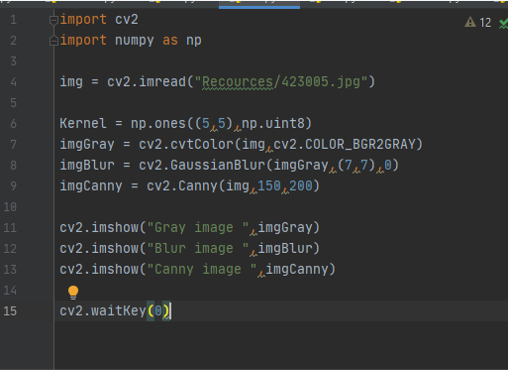Screen dimensions: 508x370
Task: Click "imread" on line 4
Action: [162, 82]
